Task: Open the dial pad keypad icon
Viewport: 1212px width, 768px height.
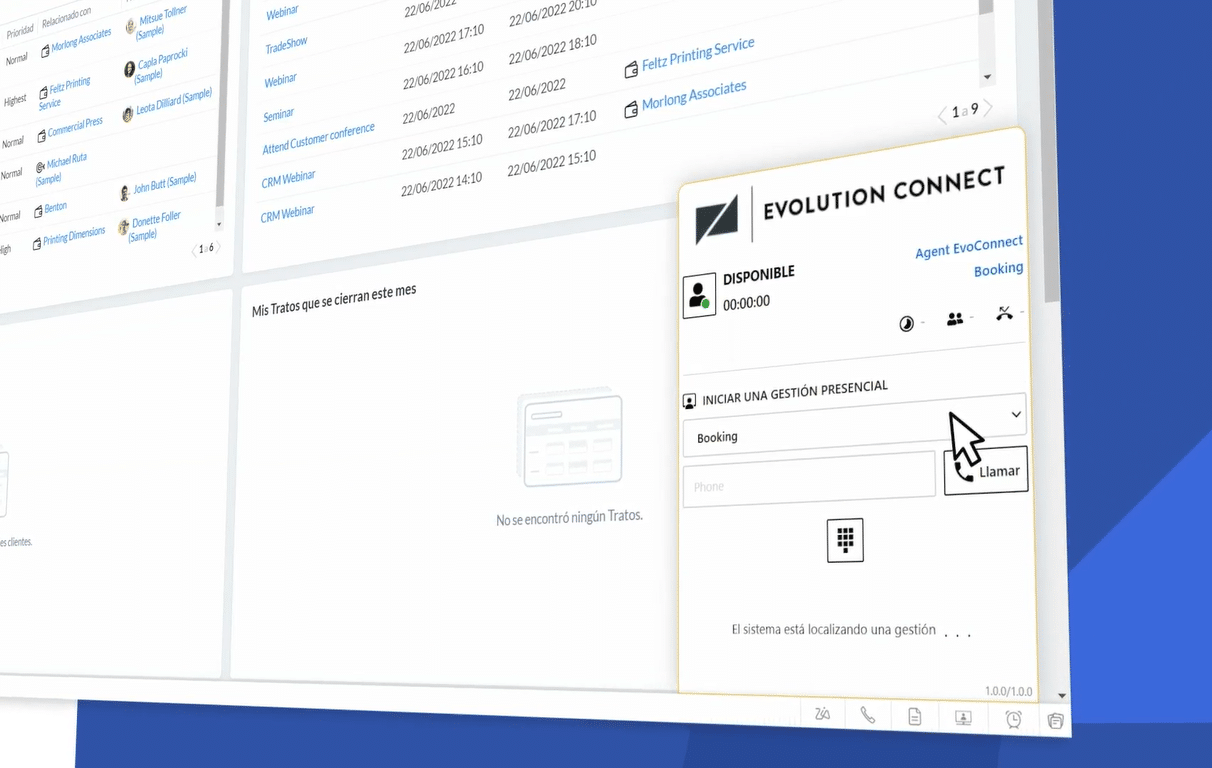Action: (845, 540)
